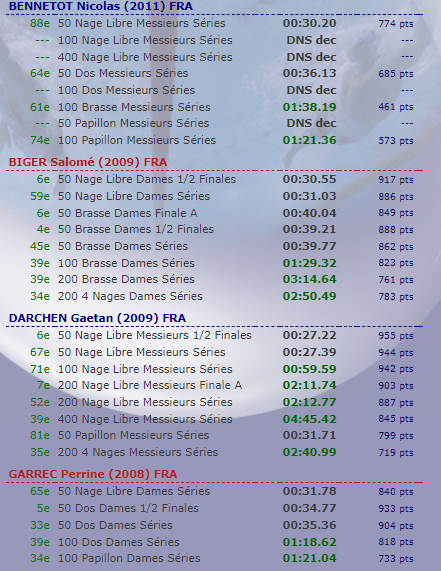Select the 917 pts score for Biger
This screenshot has width=441, height=571.
point(396,180)
